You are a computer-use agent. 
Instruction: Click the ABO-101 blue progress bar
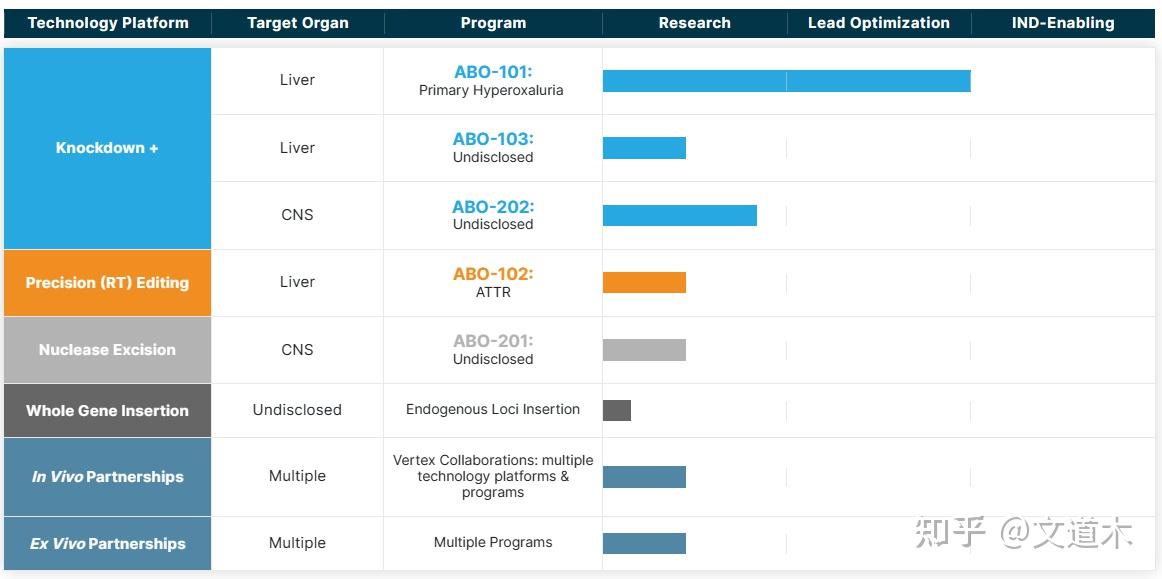[x=786, y=81]
